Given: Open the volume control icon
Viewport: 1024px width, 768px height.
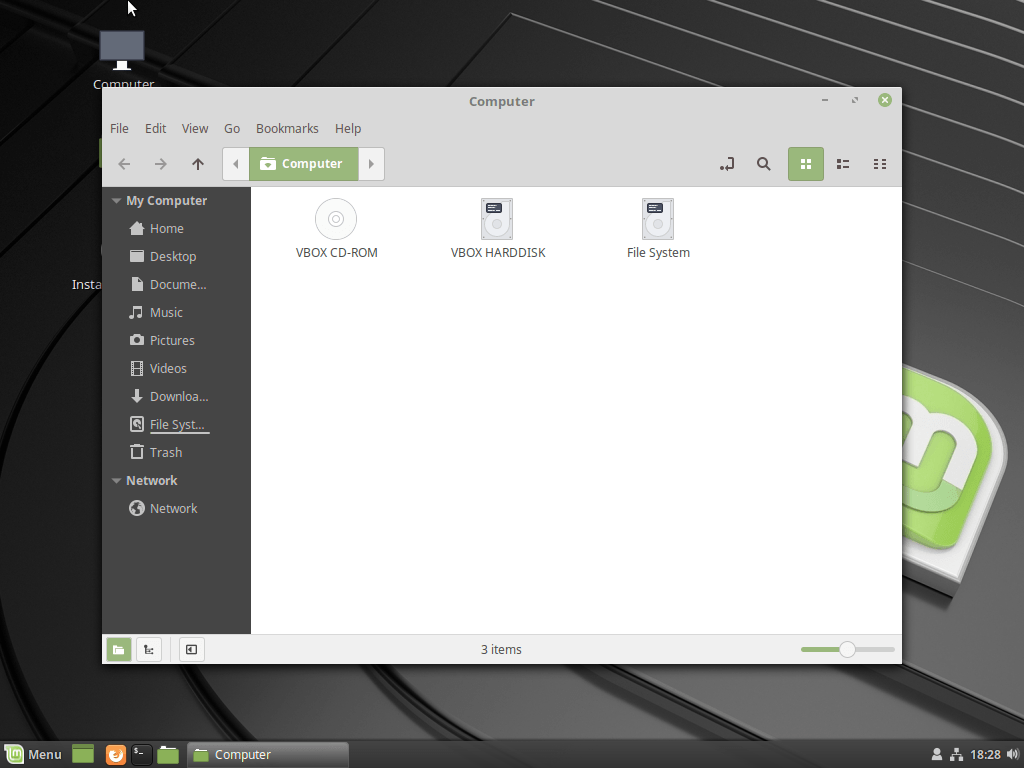Looking at the screenshot, I should pyautogui.click(x=1013, y=755).
